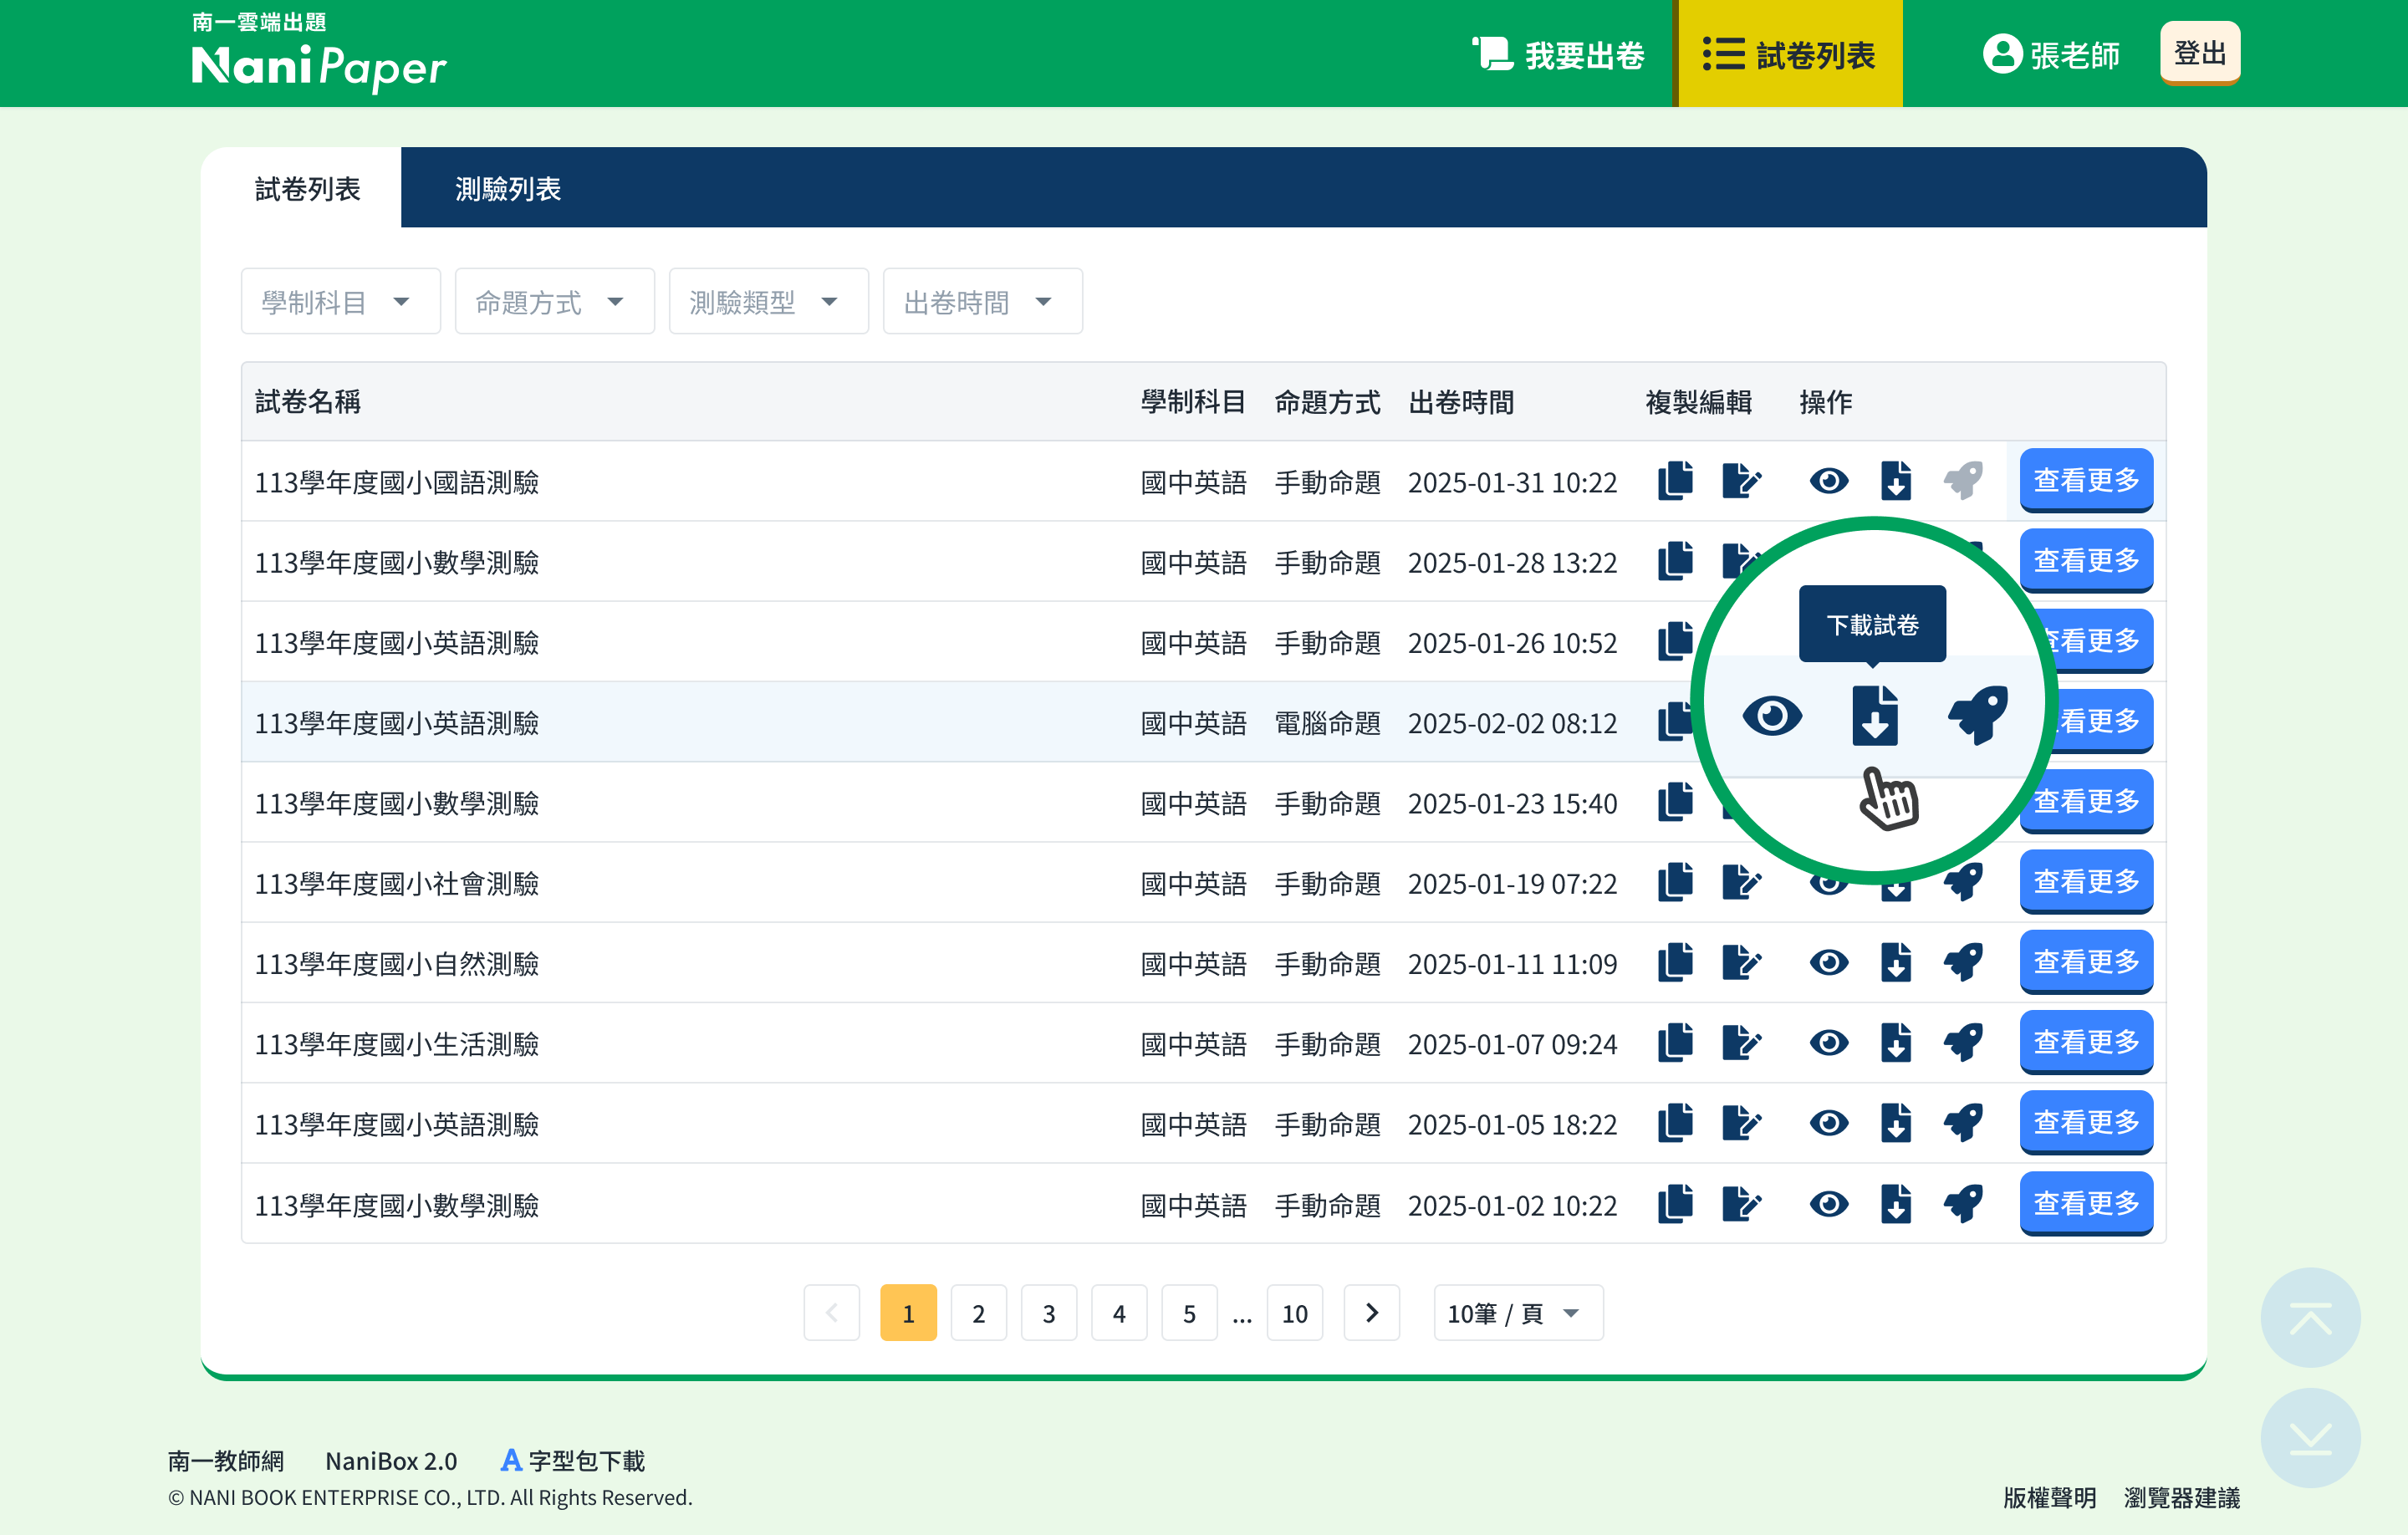Viewport: 2408px width, 1535px height.
Task: Open the 瀏覽器建議 footer link
Action: (x=2181, y=1497)
